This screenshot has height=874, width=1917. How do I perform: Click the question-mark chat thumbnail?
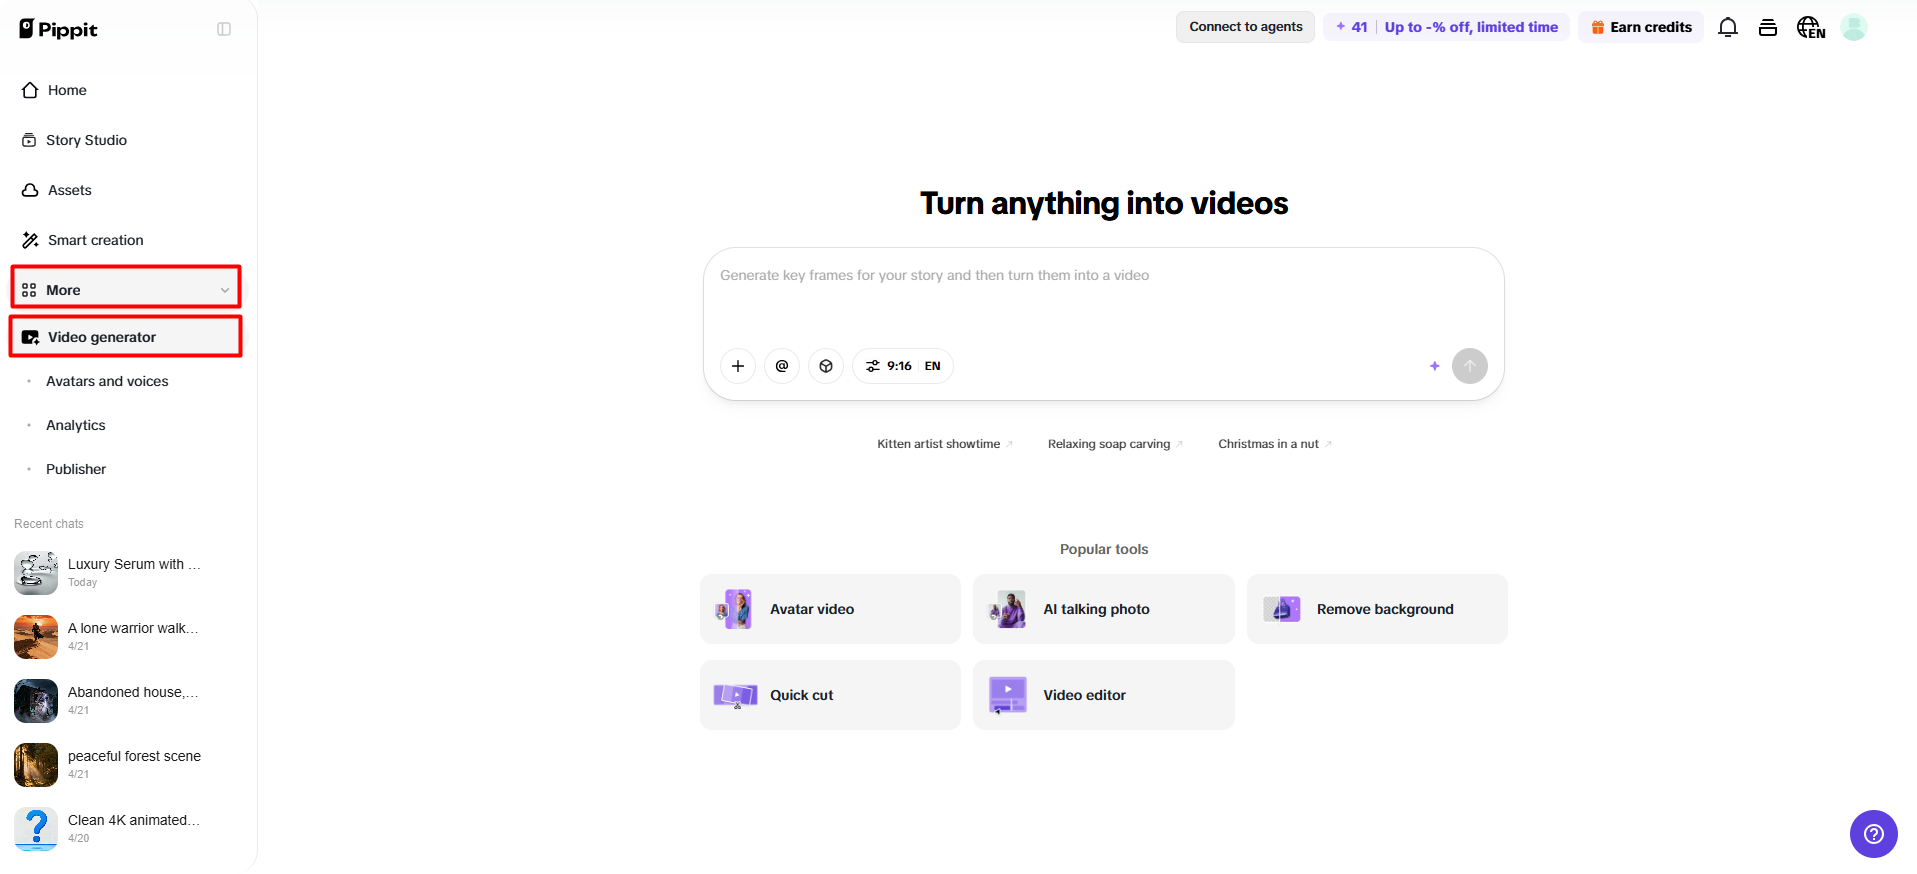(x=36, y=829)
